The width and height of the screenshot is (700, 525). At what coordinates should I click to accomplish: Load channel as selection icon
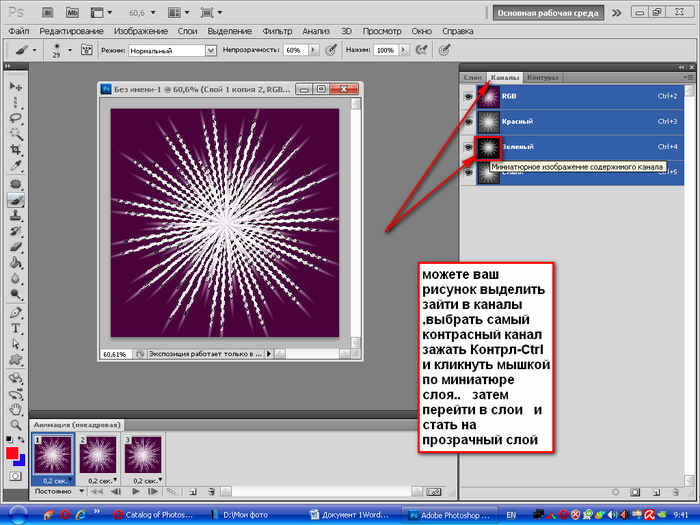point(615,492)
